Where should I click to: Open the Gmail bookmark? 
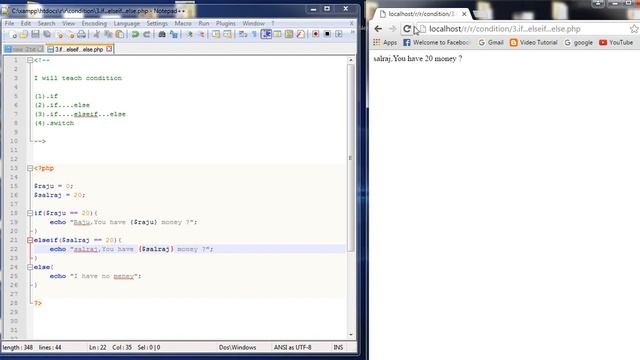[491, 42]
